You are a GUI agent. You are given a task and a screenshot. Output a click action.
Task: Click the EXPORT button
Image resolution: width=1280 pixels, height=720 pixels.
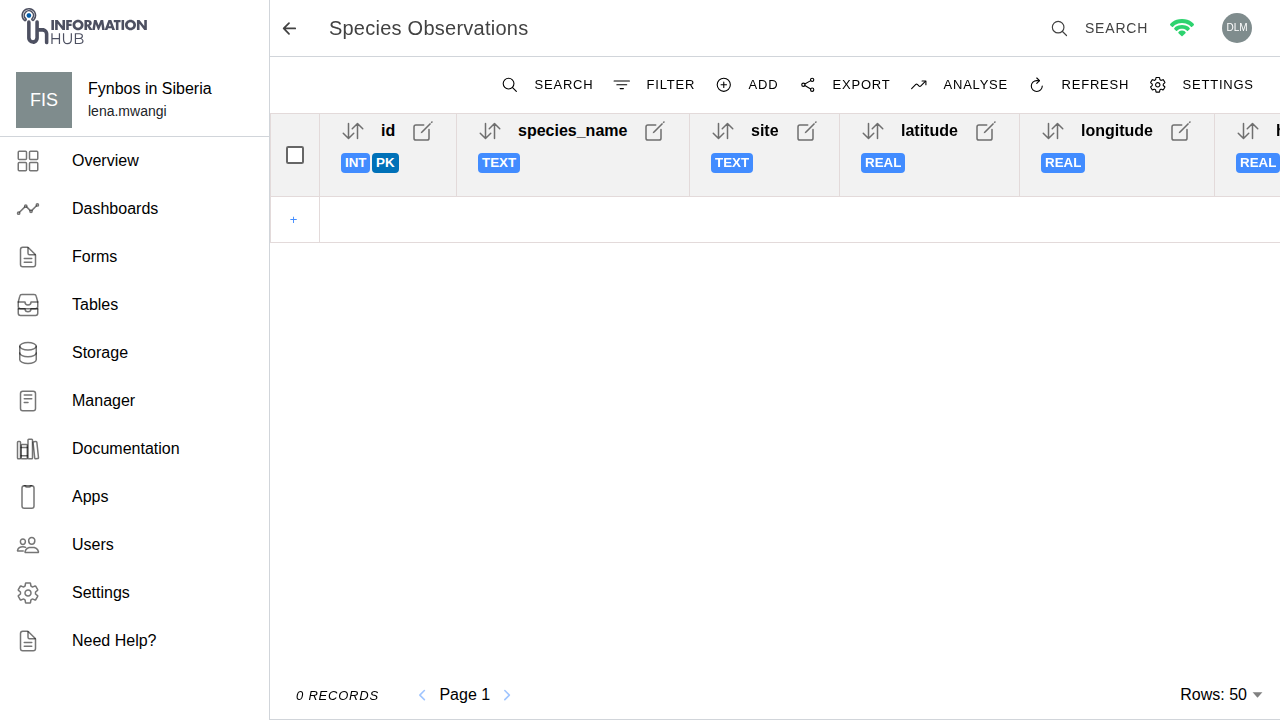(845, 85)
